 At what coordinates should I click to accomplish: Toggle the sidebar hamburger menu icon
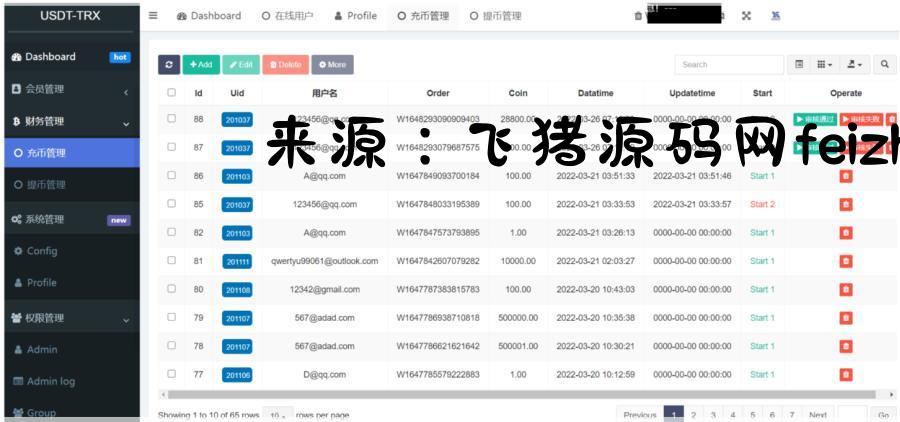pyautogui.click(x=153, y=16)
